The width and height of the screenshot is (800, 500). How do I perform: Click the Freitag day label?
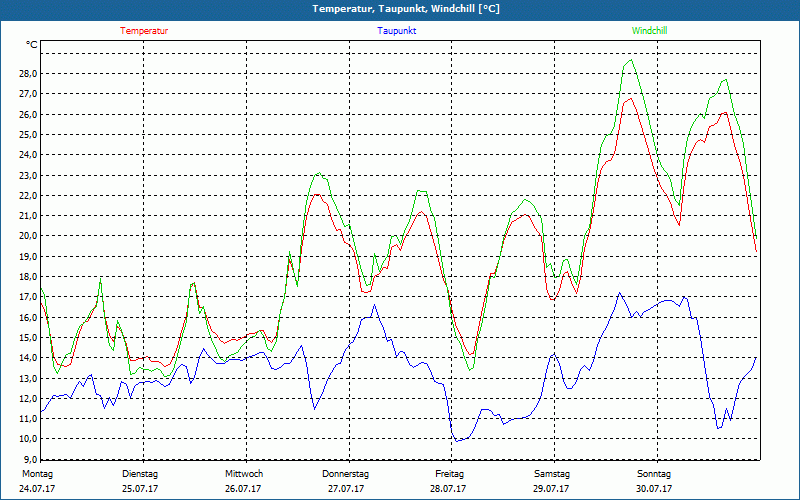tap(449, 474)
